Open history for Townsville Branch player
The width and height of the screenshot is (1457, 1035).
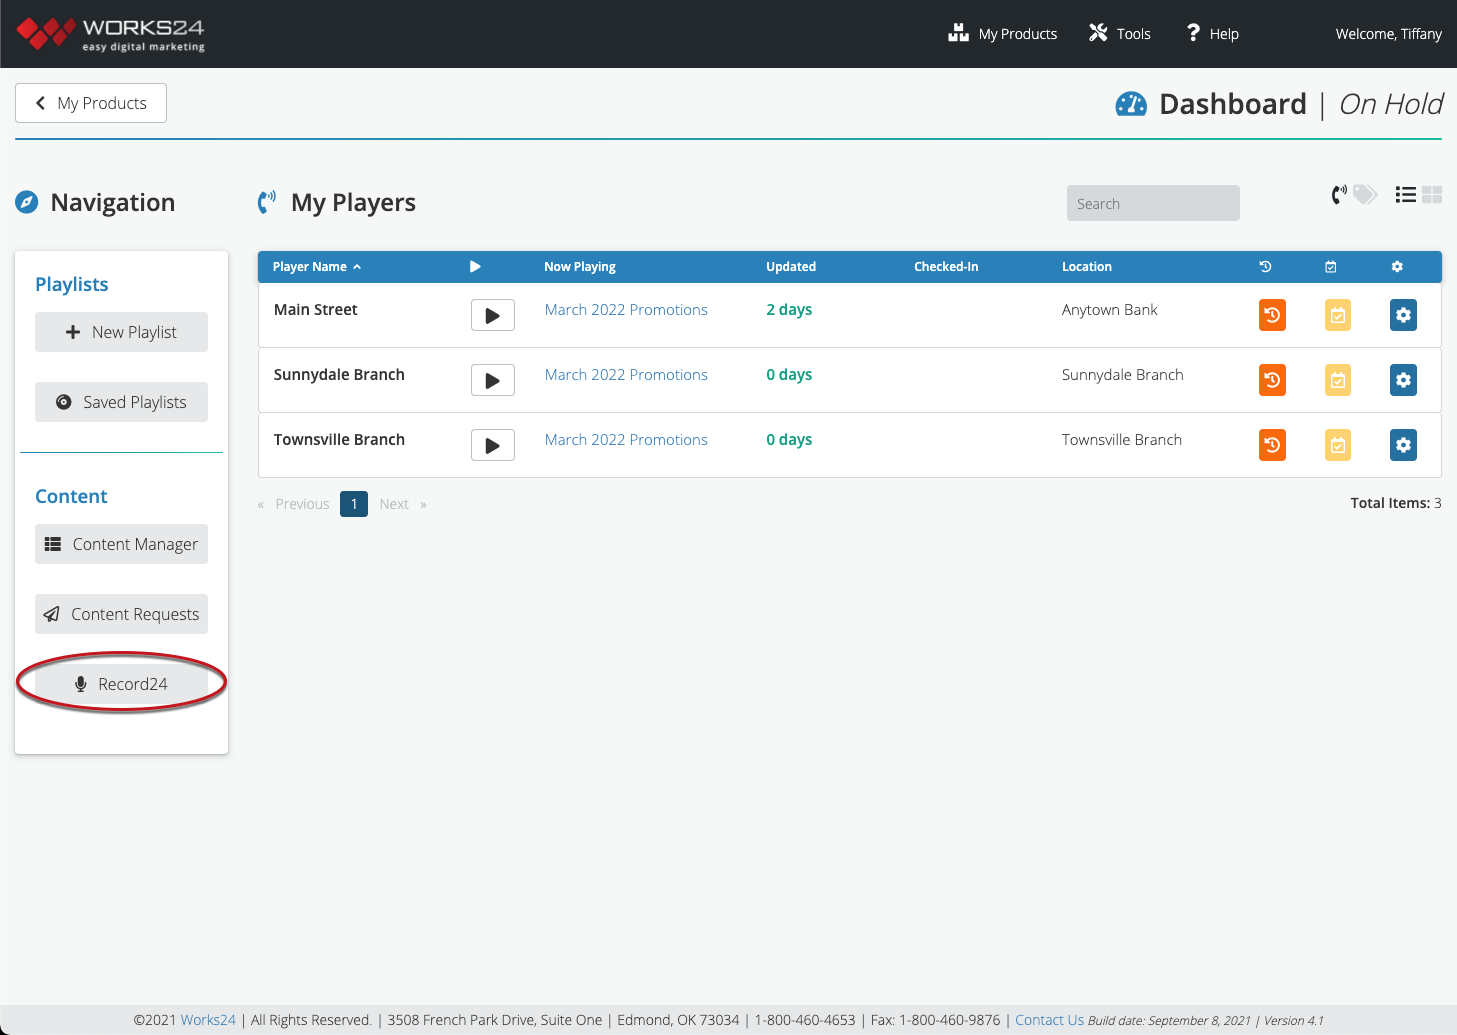pyautogui.click(x=1272, y=445)
